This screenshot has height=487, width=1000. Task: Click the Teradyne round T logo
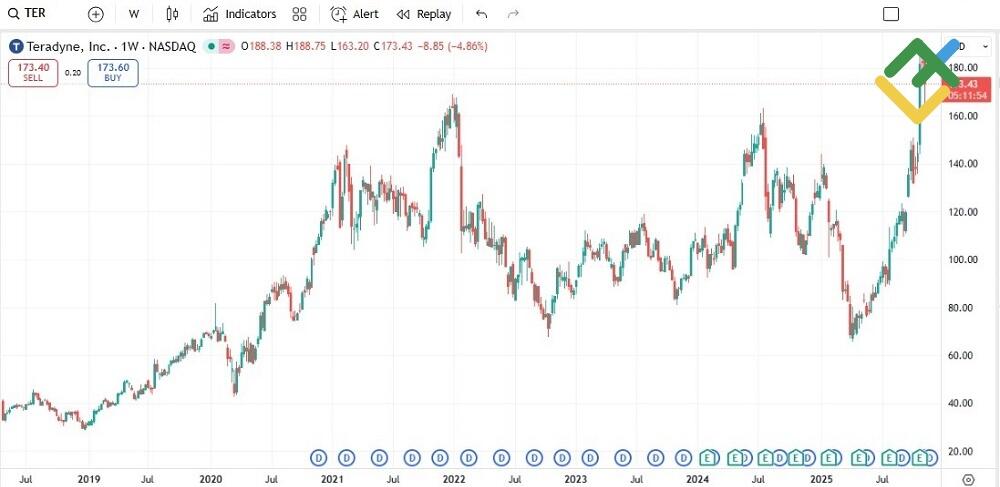pos(17,47)
